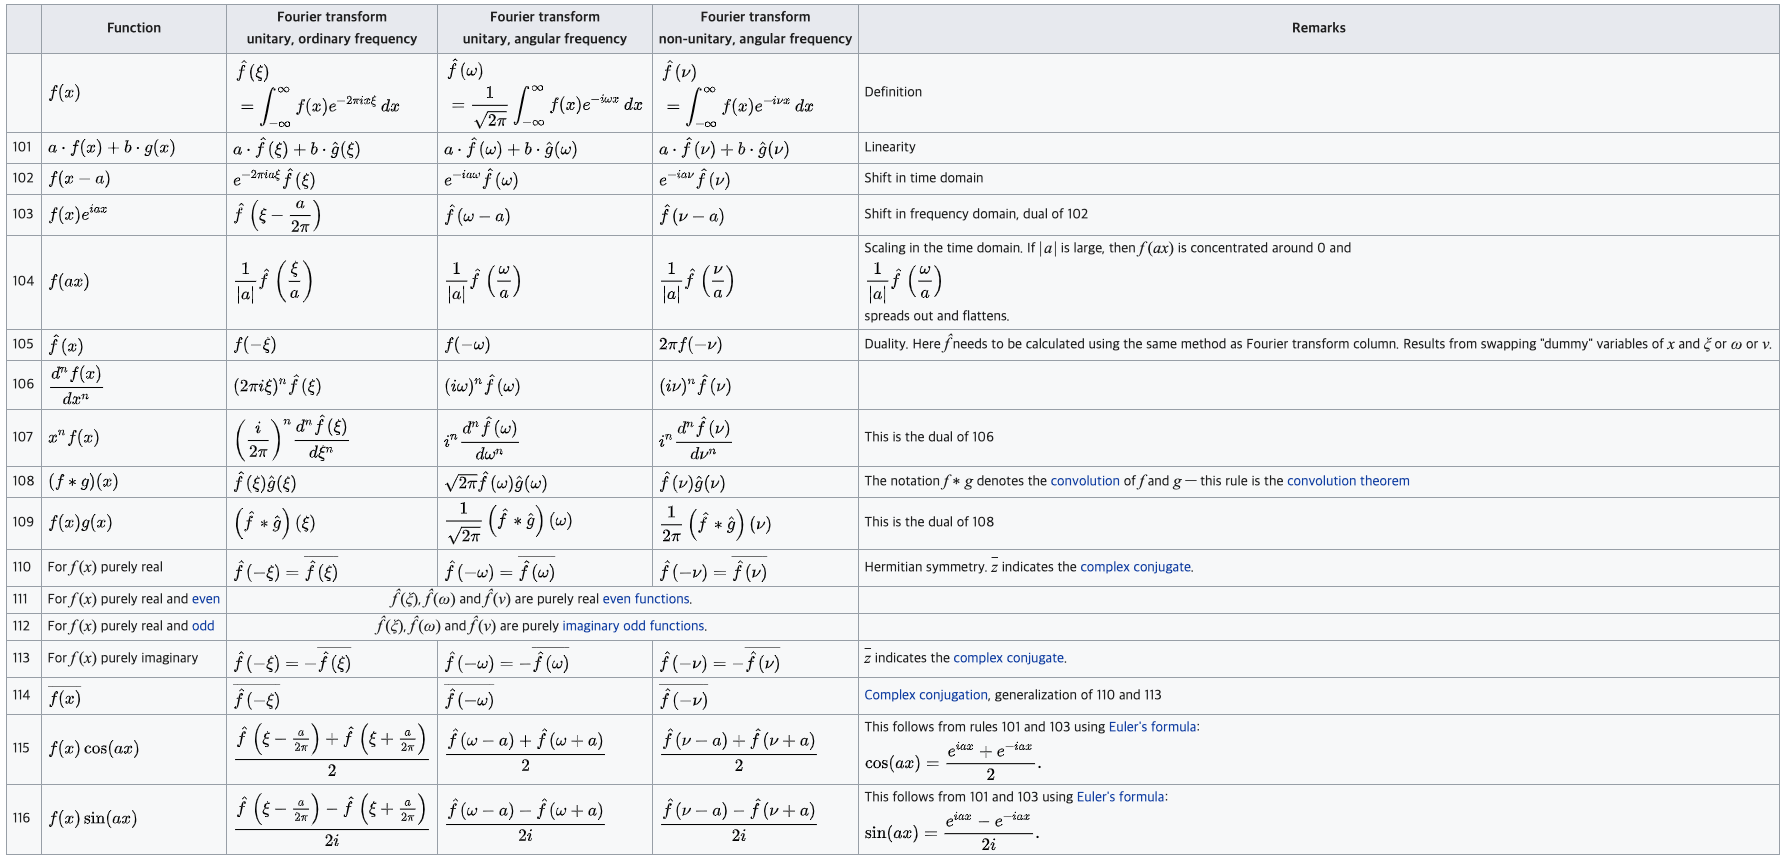
Task: Click the f(x)cos(ax) function cell
Action: [134, 748]
